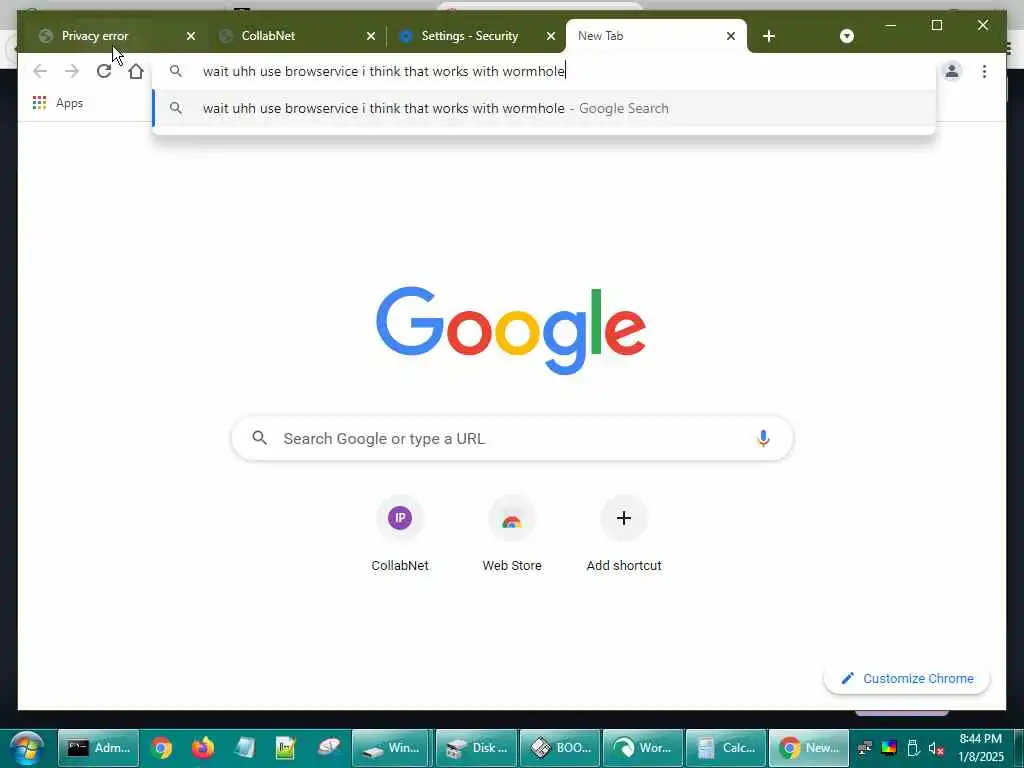Click the browser Forward arrow
This screenshot has height=768, width=1024.
pos(72,71)
